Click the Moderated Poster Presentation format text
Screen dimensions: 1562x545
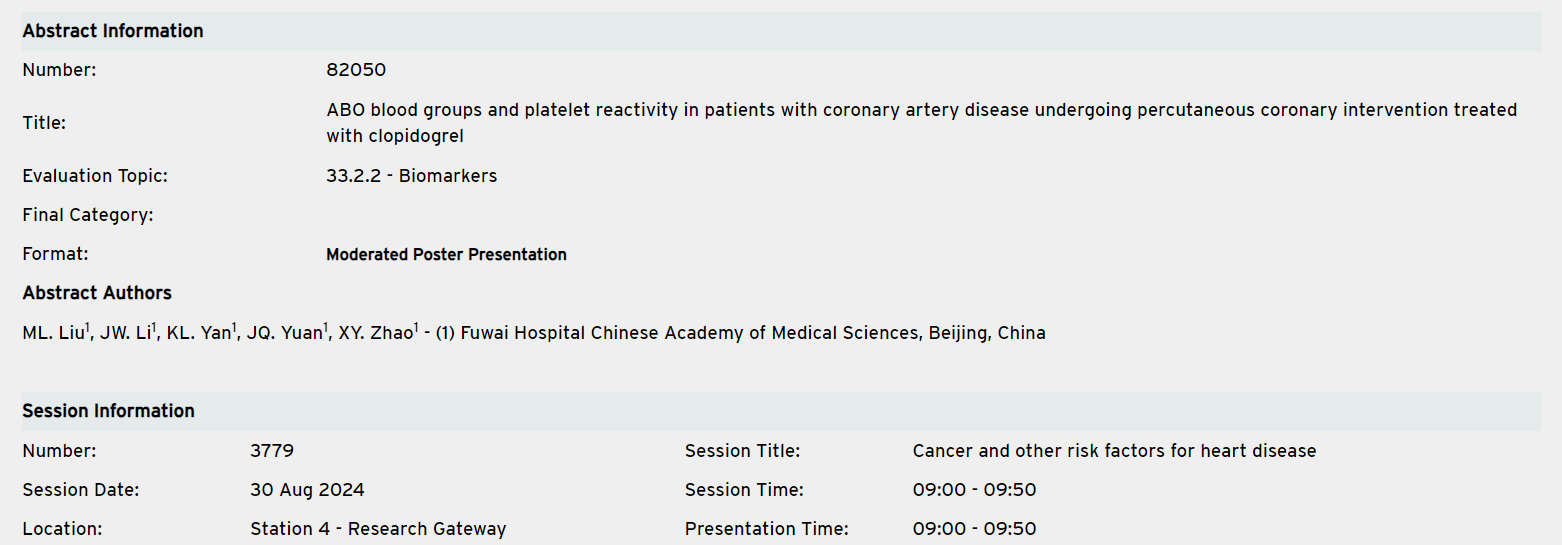tap(446, 255)
